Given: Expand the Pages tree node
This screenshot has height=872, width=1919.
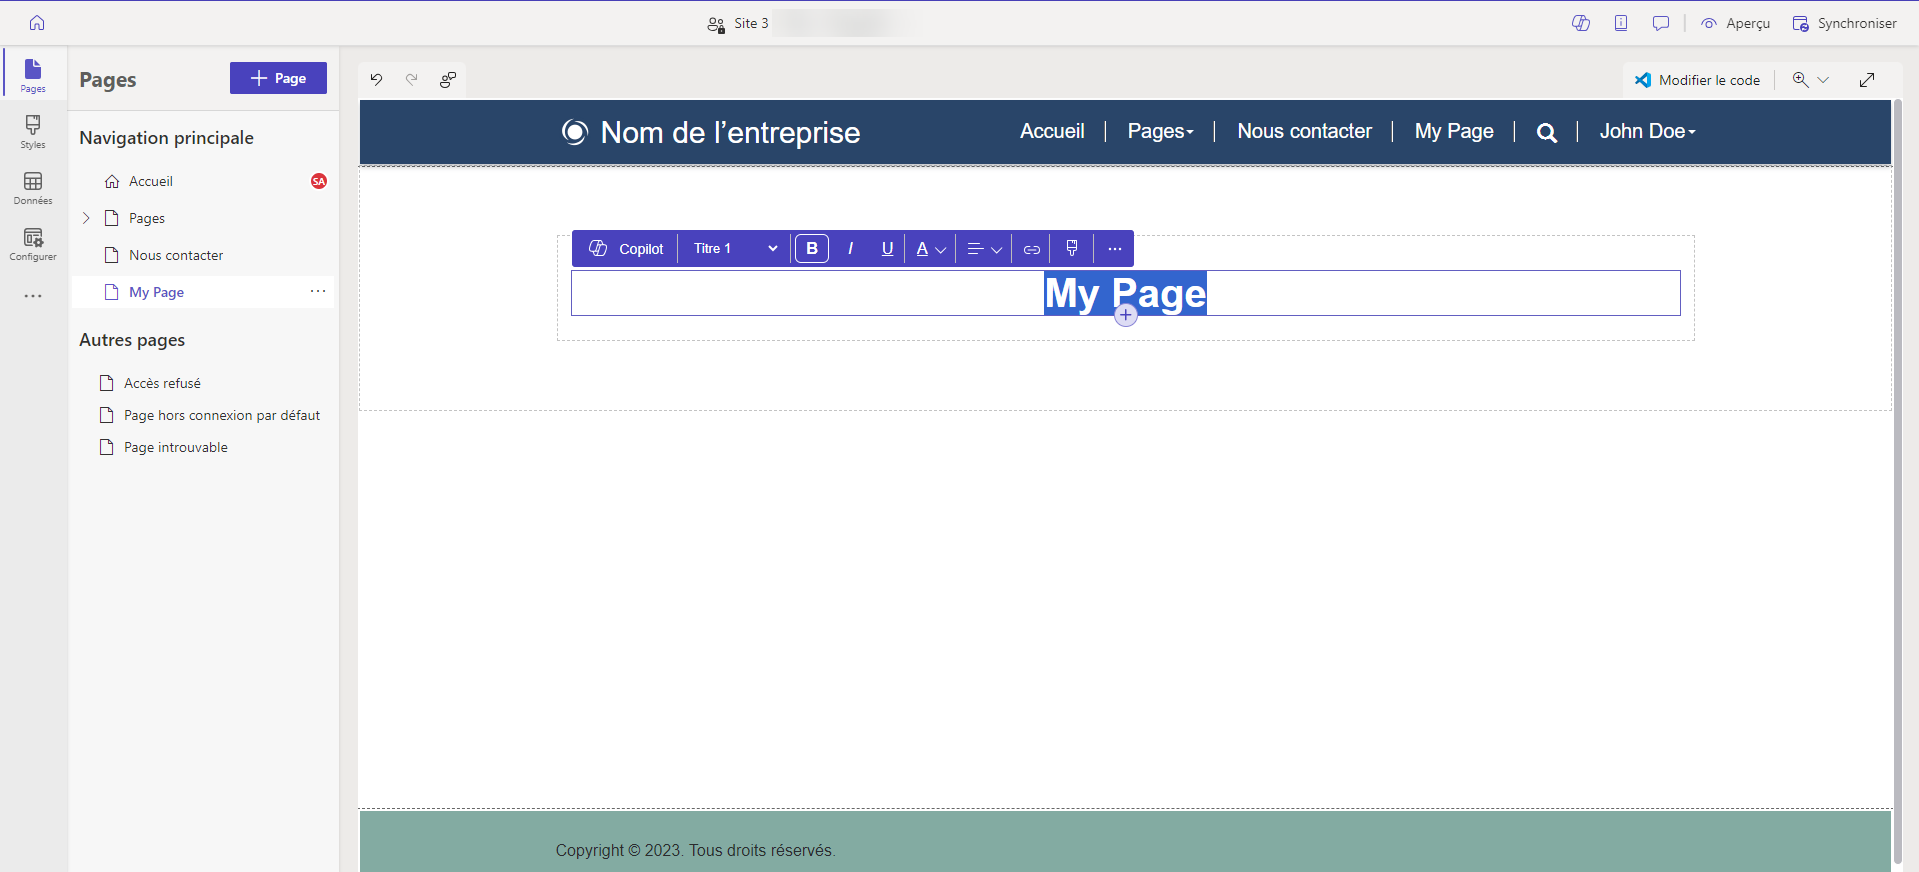Looking at the screenshot, I should (x=86, y=218).
